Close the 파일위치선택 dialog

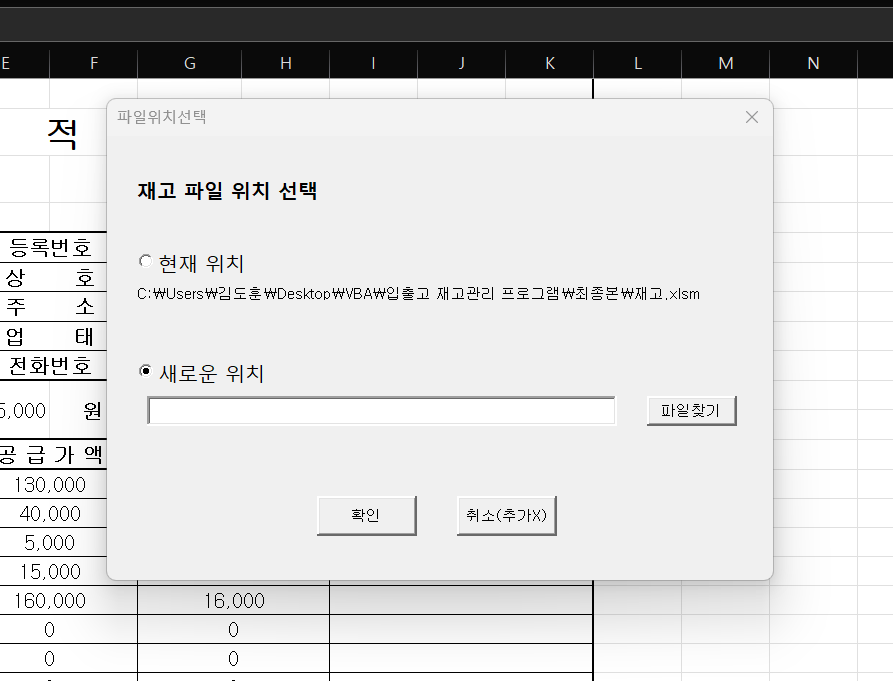tap(752, 117)
